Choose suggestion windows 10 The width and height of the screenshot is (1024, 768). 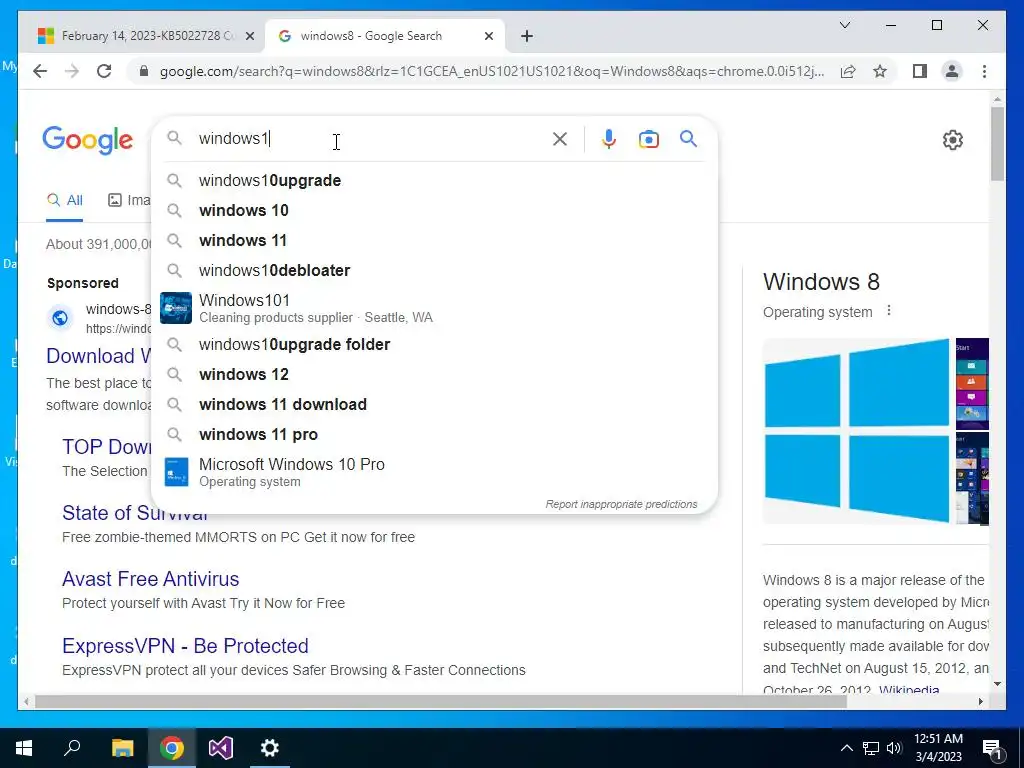click(434, 210)
